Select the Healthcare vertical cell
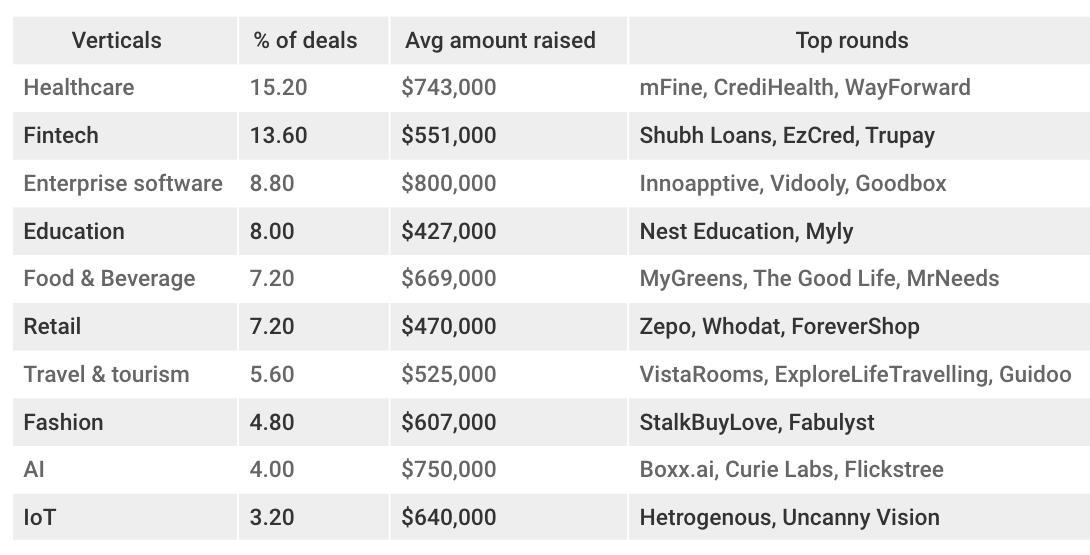The width and height of the screenshot is (1090, 555). point(78,87)
